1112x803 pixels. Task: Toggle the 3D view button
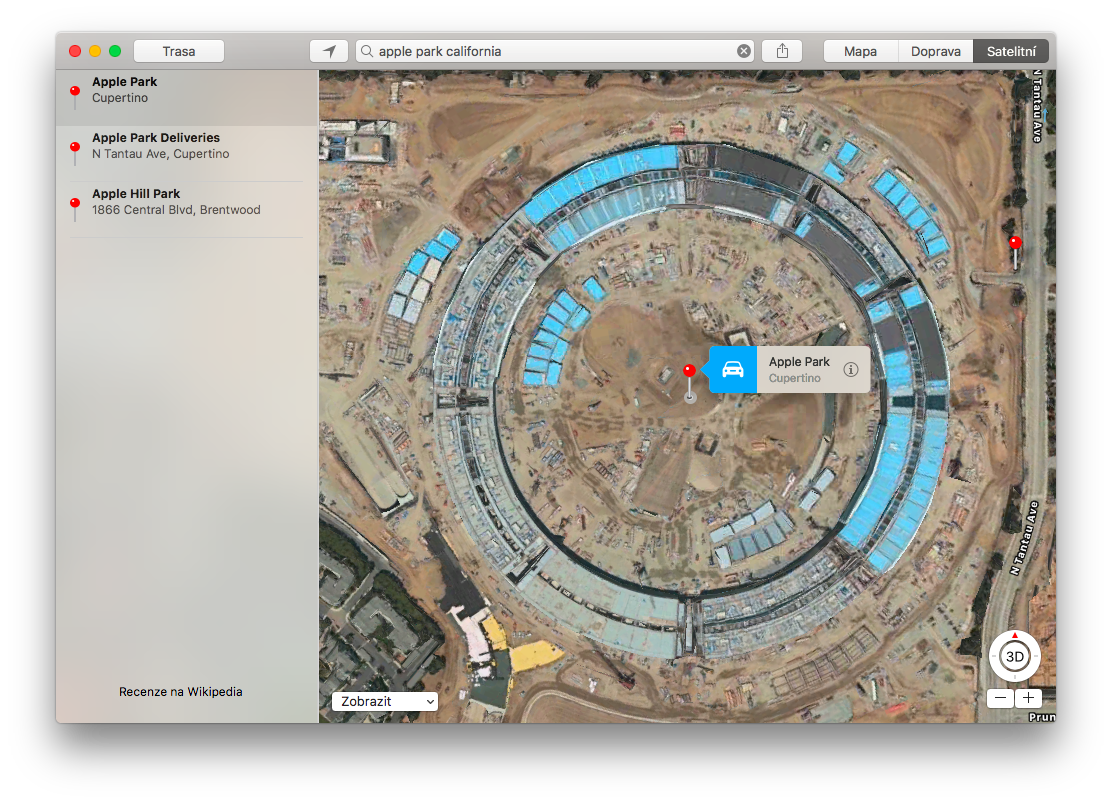[x=1015, y=656]
